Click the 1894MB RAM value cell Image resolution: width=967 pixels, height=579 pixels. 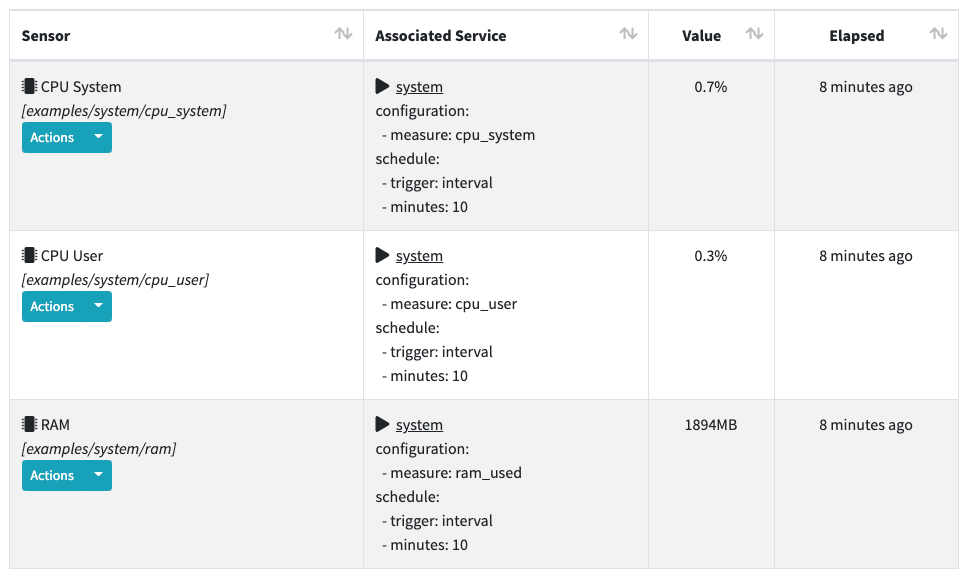pyautogui.click(x=710, y=425)
